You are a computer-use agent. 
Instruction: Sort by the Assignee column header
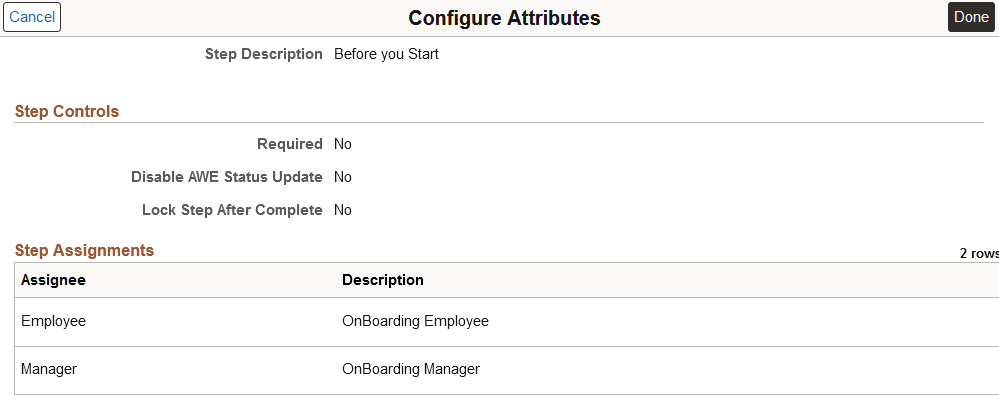coord(53,280)
